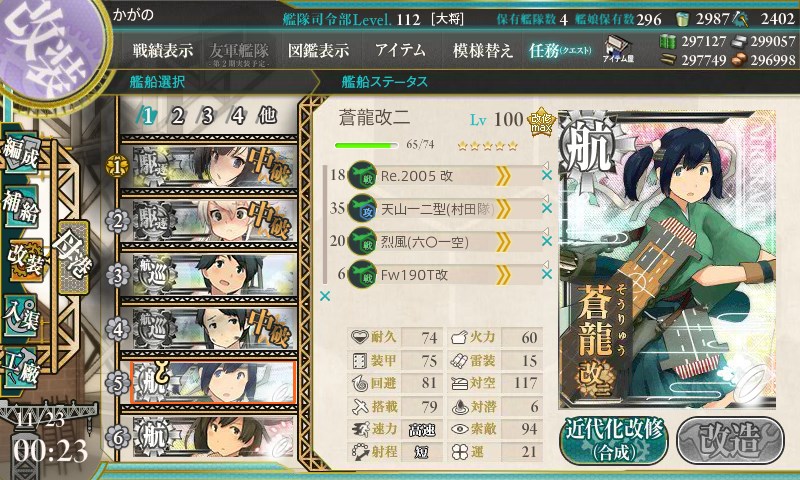Open the 工廠 (factory) sidebar icon

click(x=21, y=367)
